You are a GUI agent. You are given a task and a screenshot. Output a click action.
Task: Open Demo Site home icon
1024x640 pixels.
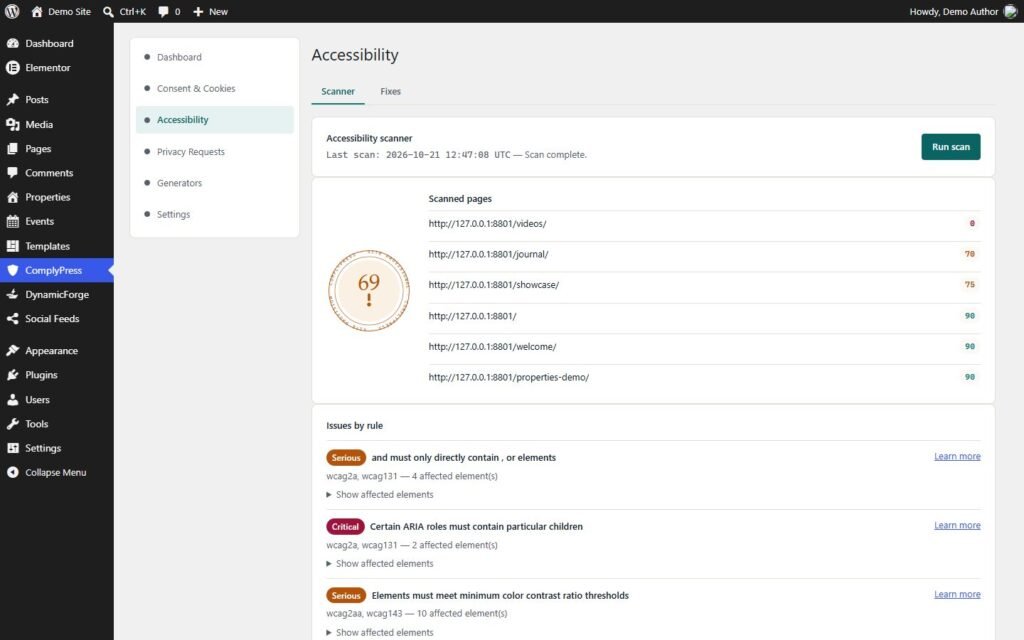(x=37, y=11)
